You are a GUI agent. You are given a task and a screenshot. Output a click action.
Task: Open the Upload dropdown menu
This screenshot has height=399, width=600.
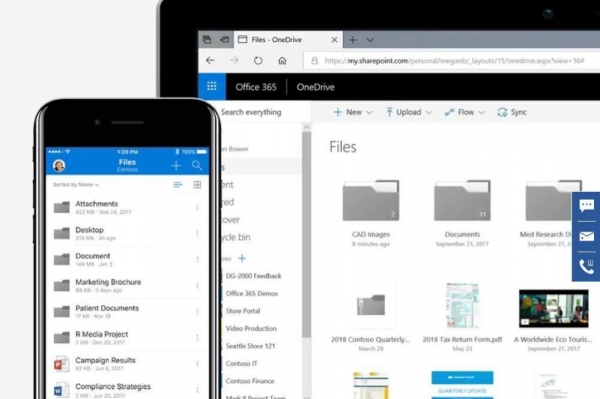click(408, 112)
